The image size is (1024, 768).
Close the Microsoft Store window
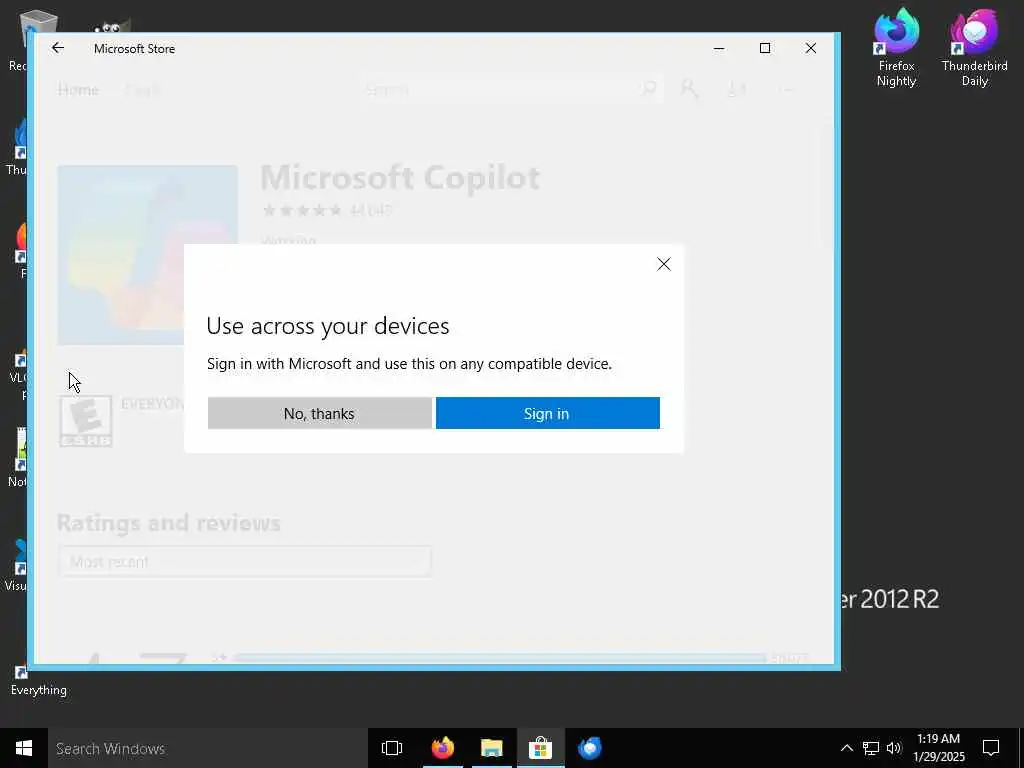[810, 48]
